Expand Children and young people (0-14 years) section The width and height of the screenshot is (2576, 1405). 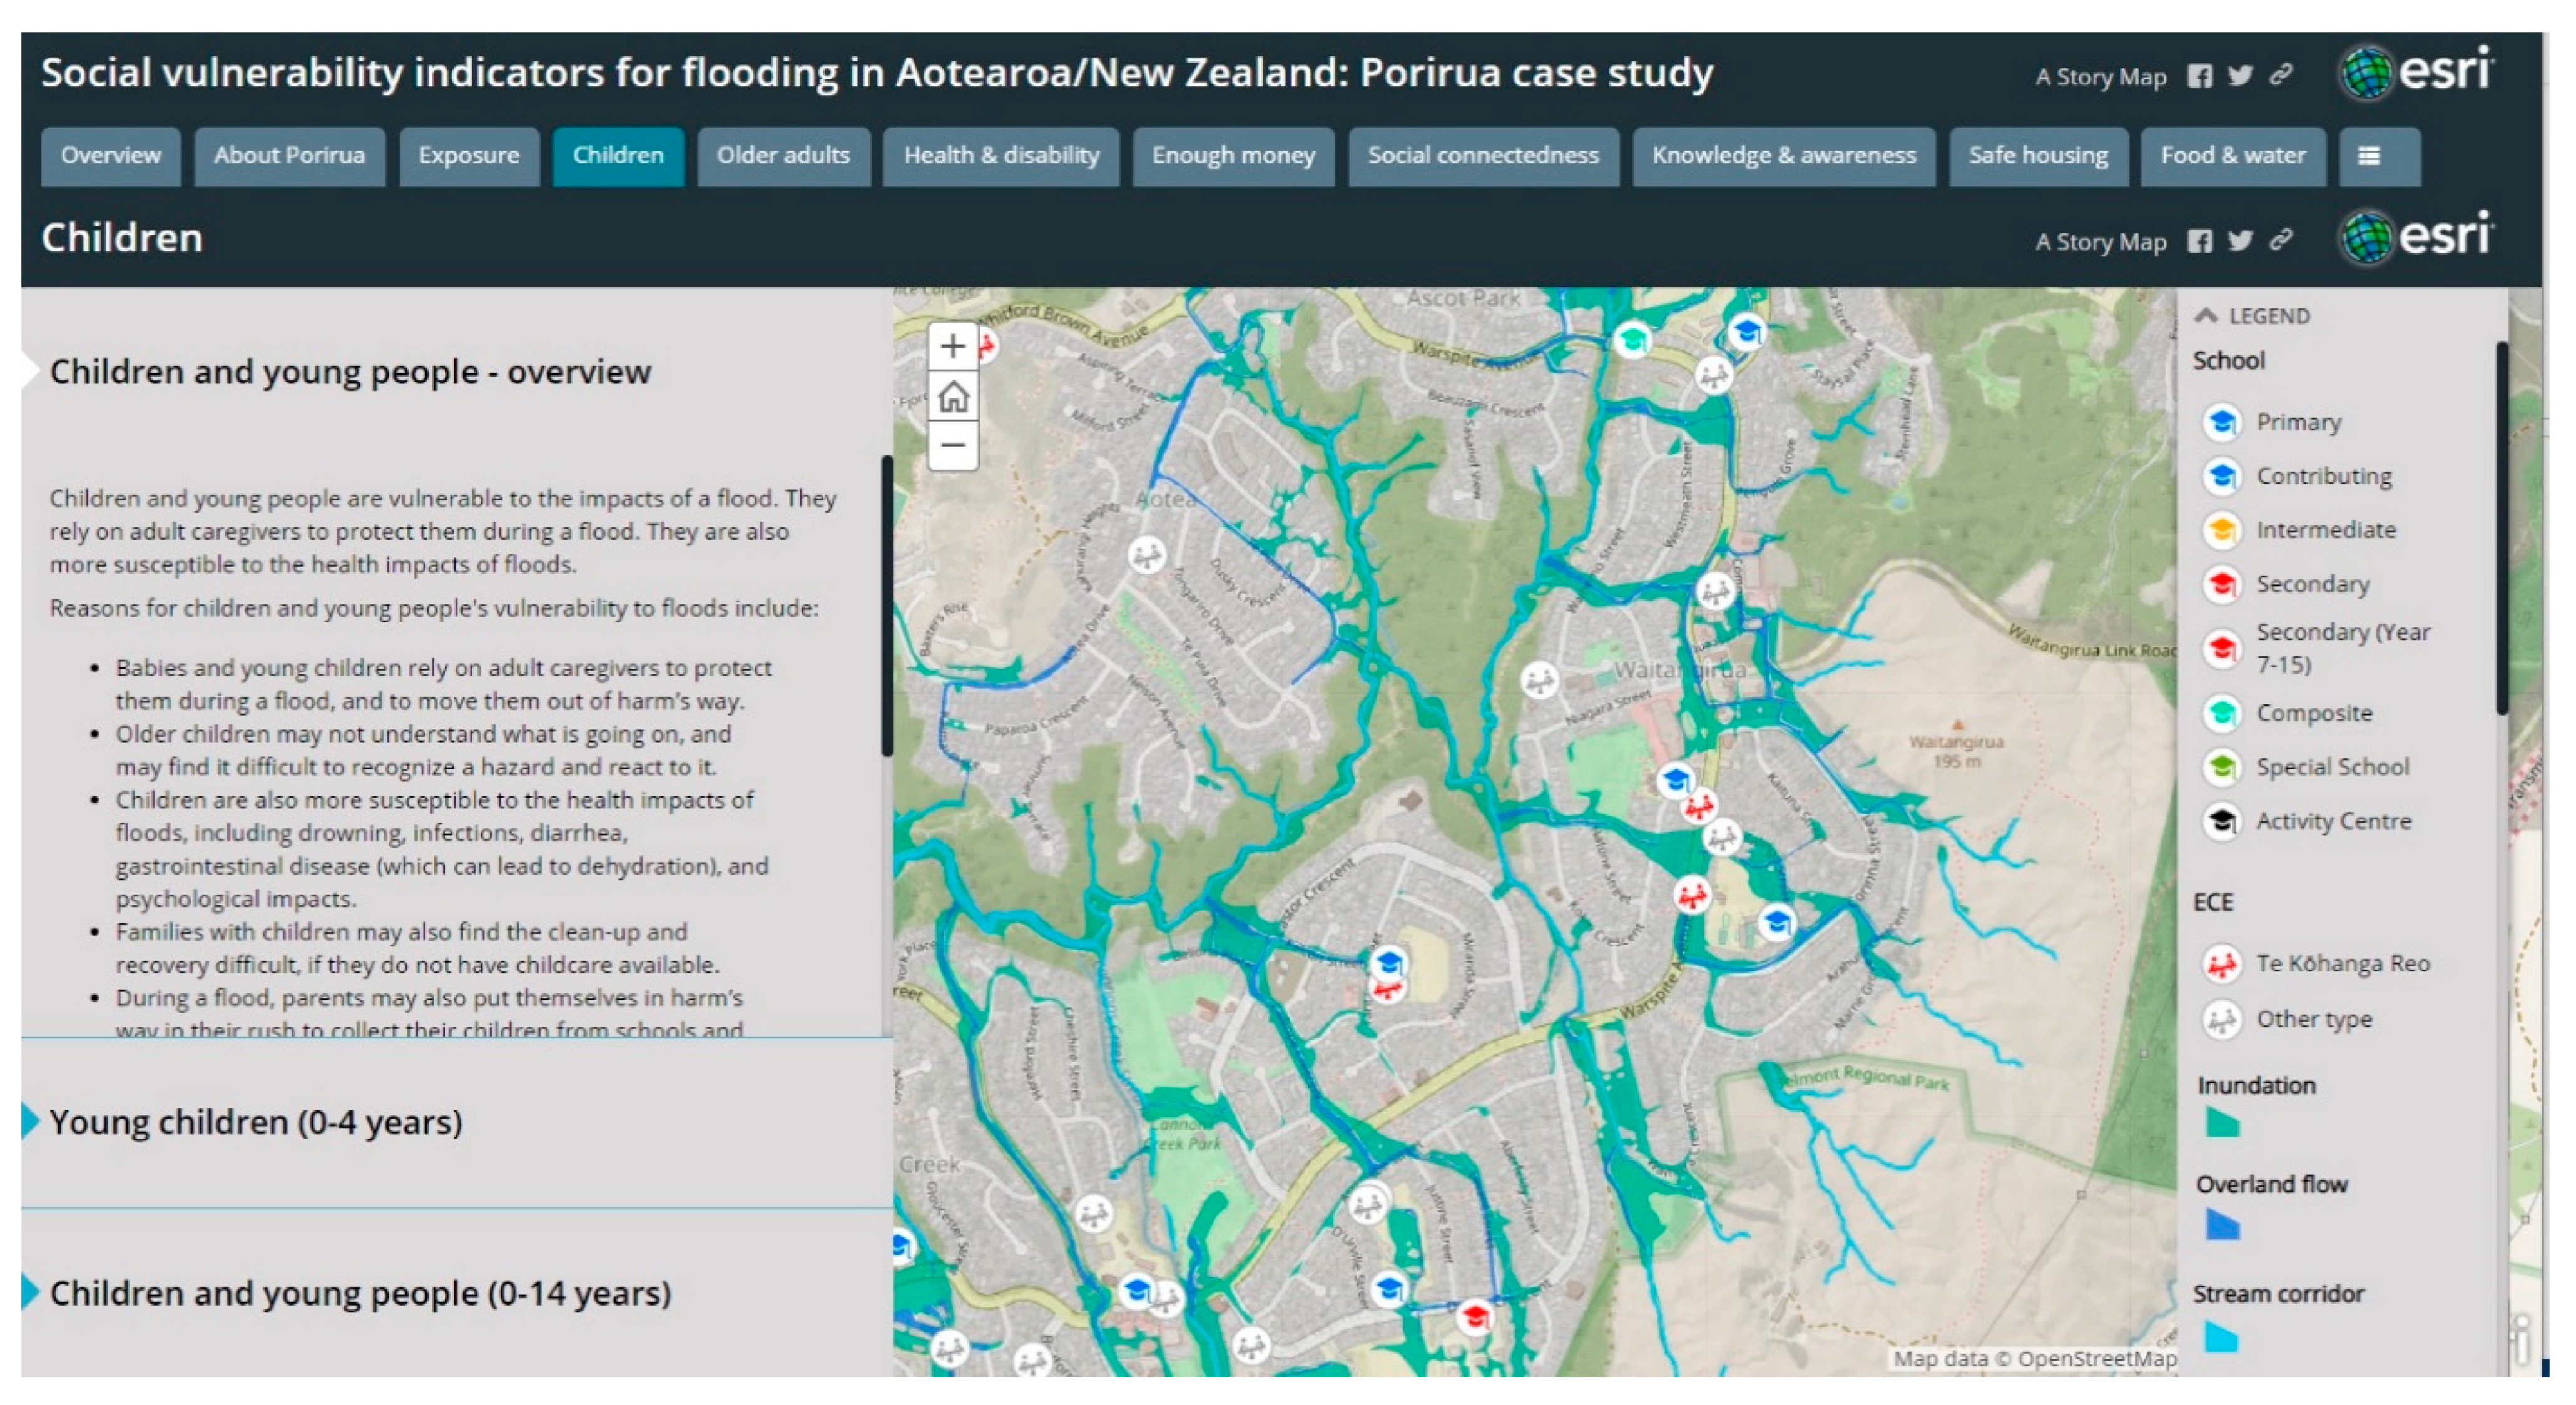pos(360,1293)
